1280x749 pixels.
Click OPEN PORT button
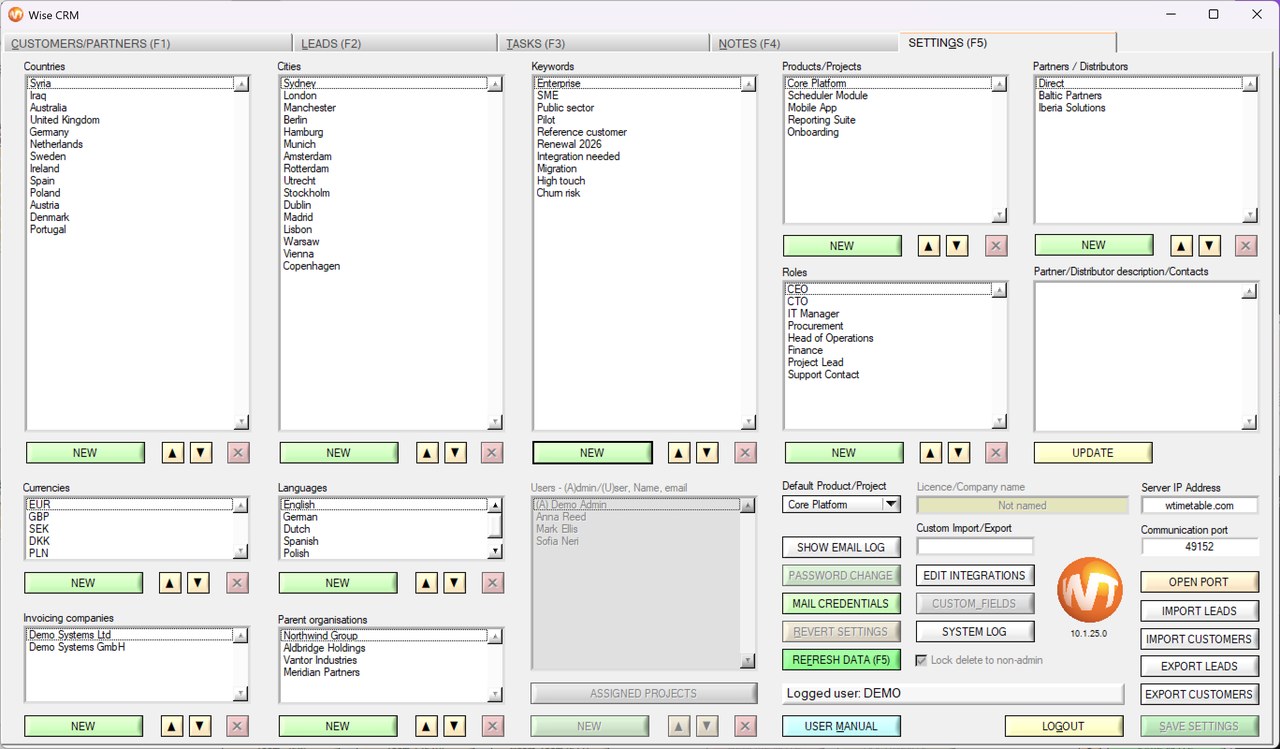coord(1199,582)
